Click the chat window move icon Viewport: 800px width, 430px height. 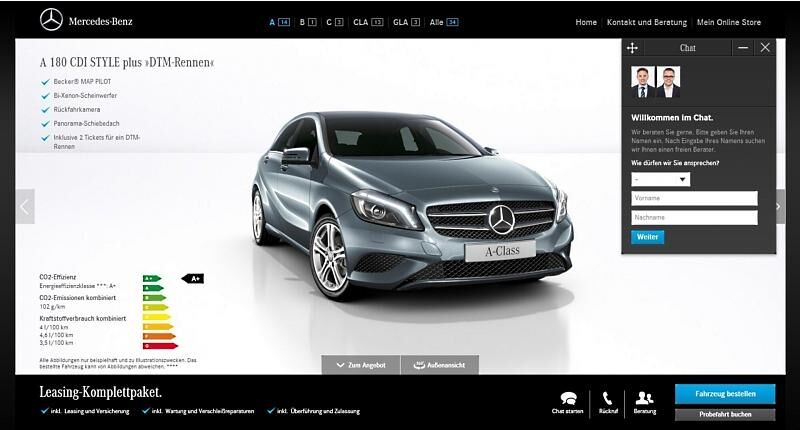[x=632, y=48]
